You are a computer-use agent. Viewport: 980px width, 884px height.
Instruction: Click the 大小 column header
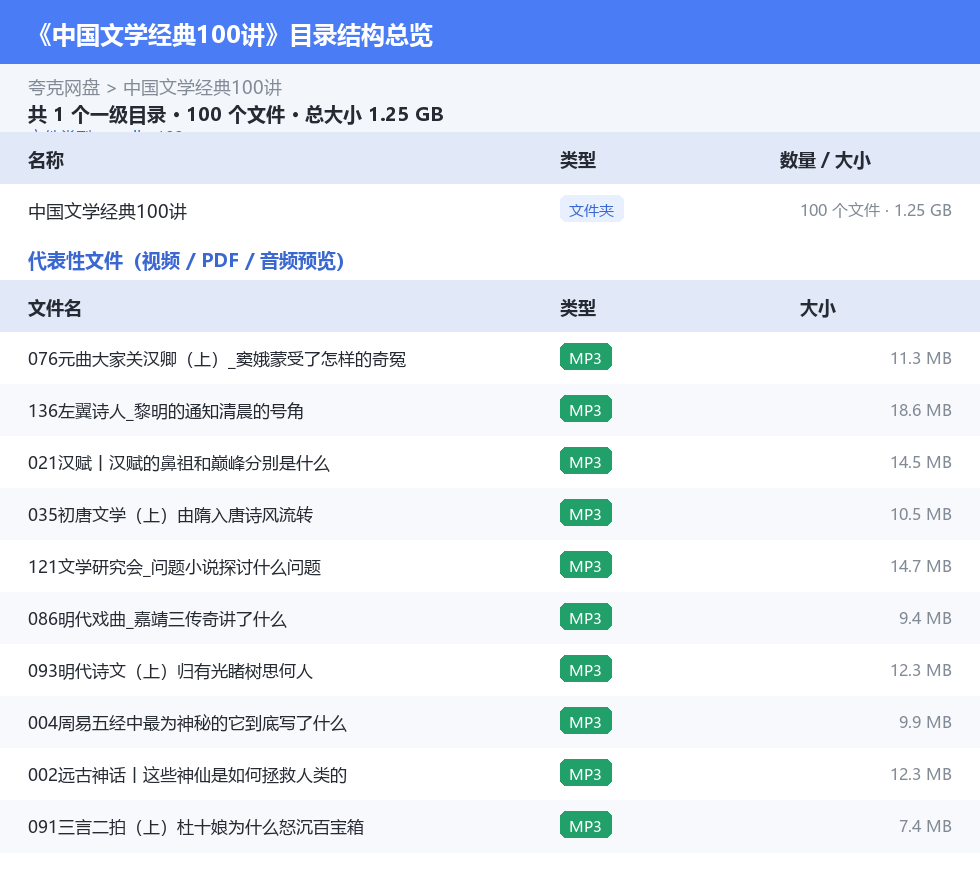(x=818, y=308)
